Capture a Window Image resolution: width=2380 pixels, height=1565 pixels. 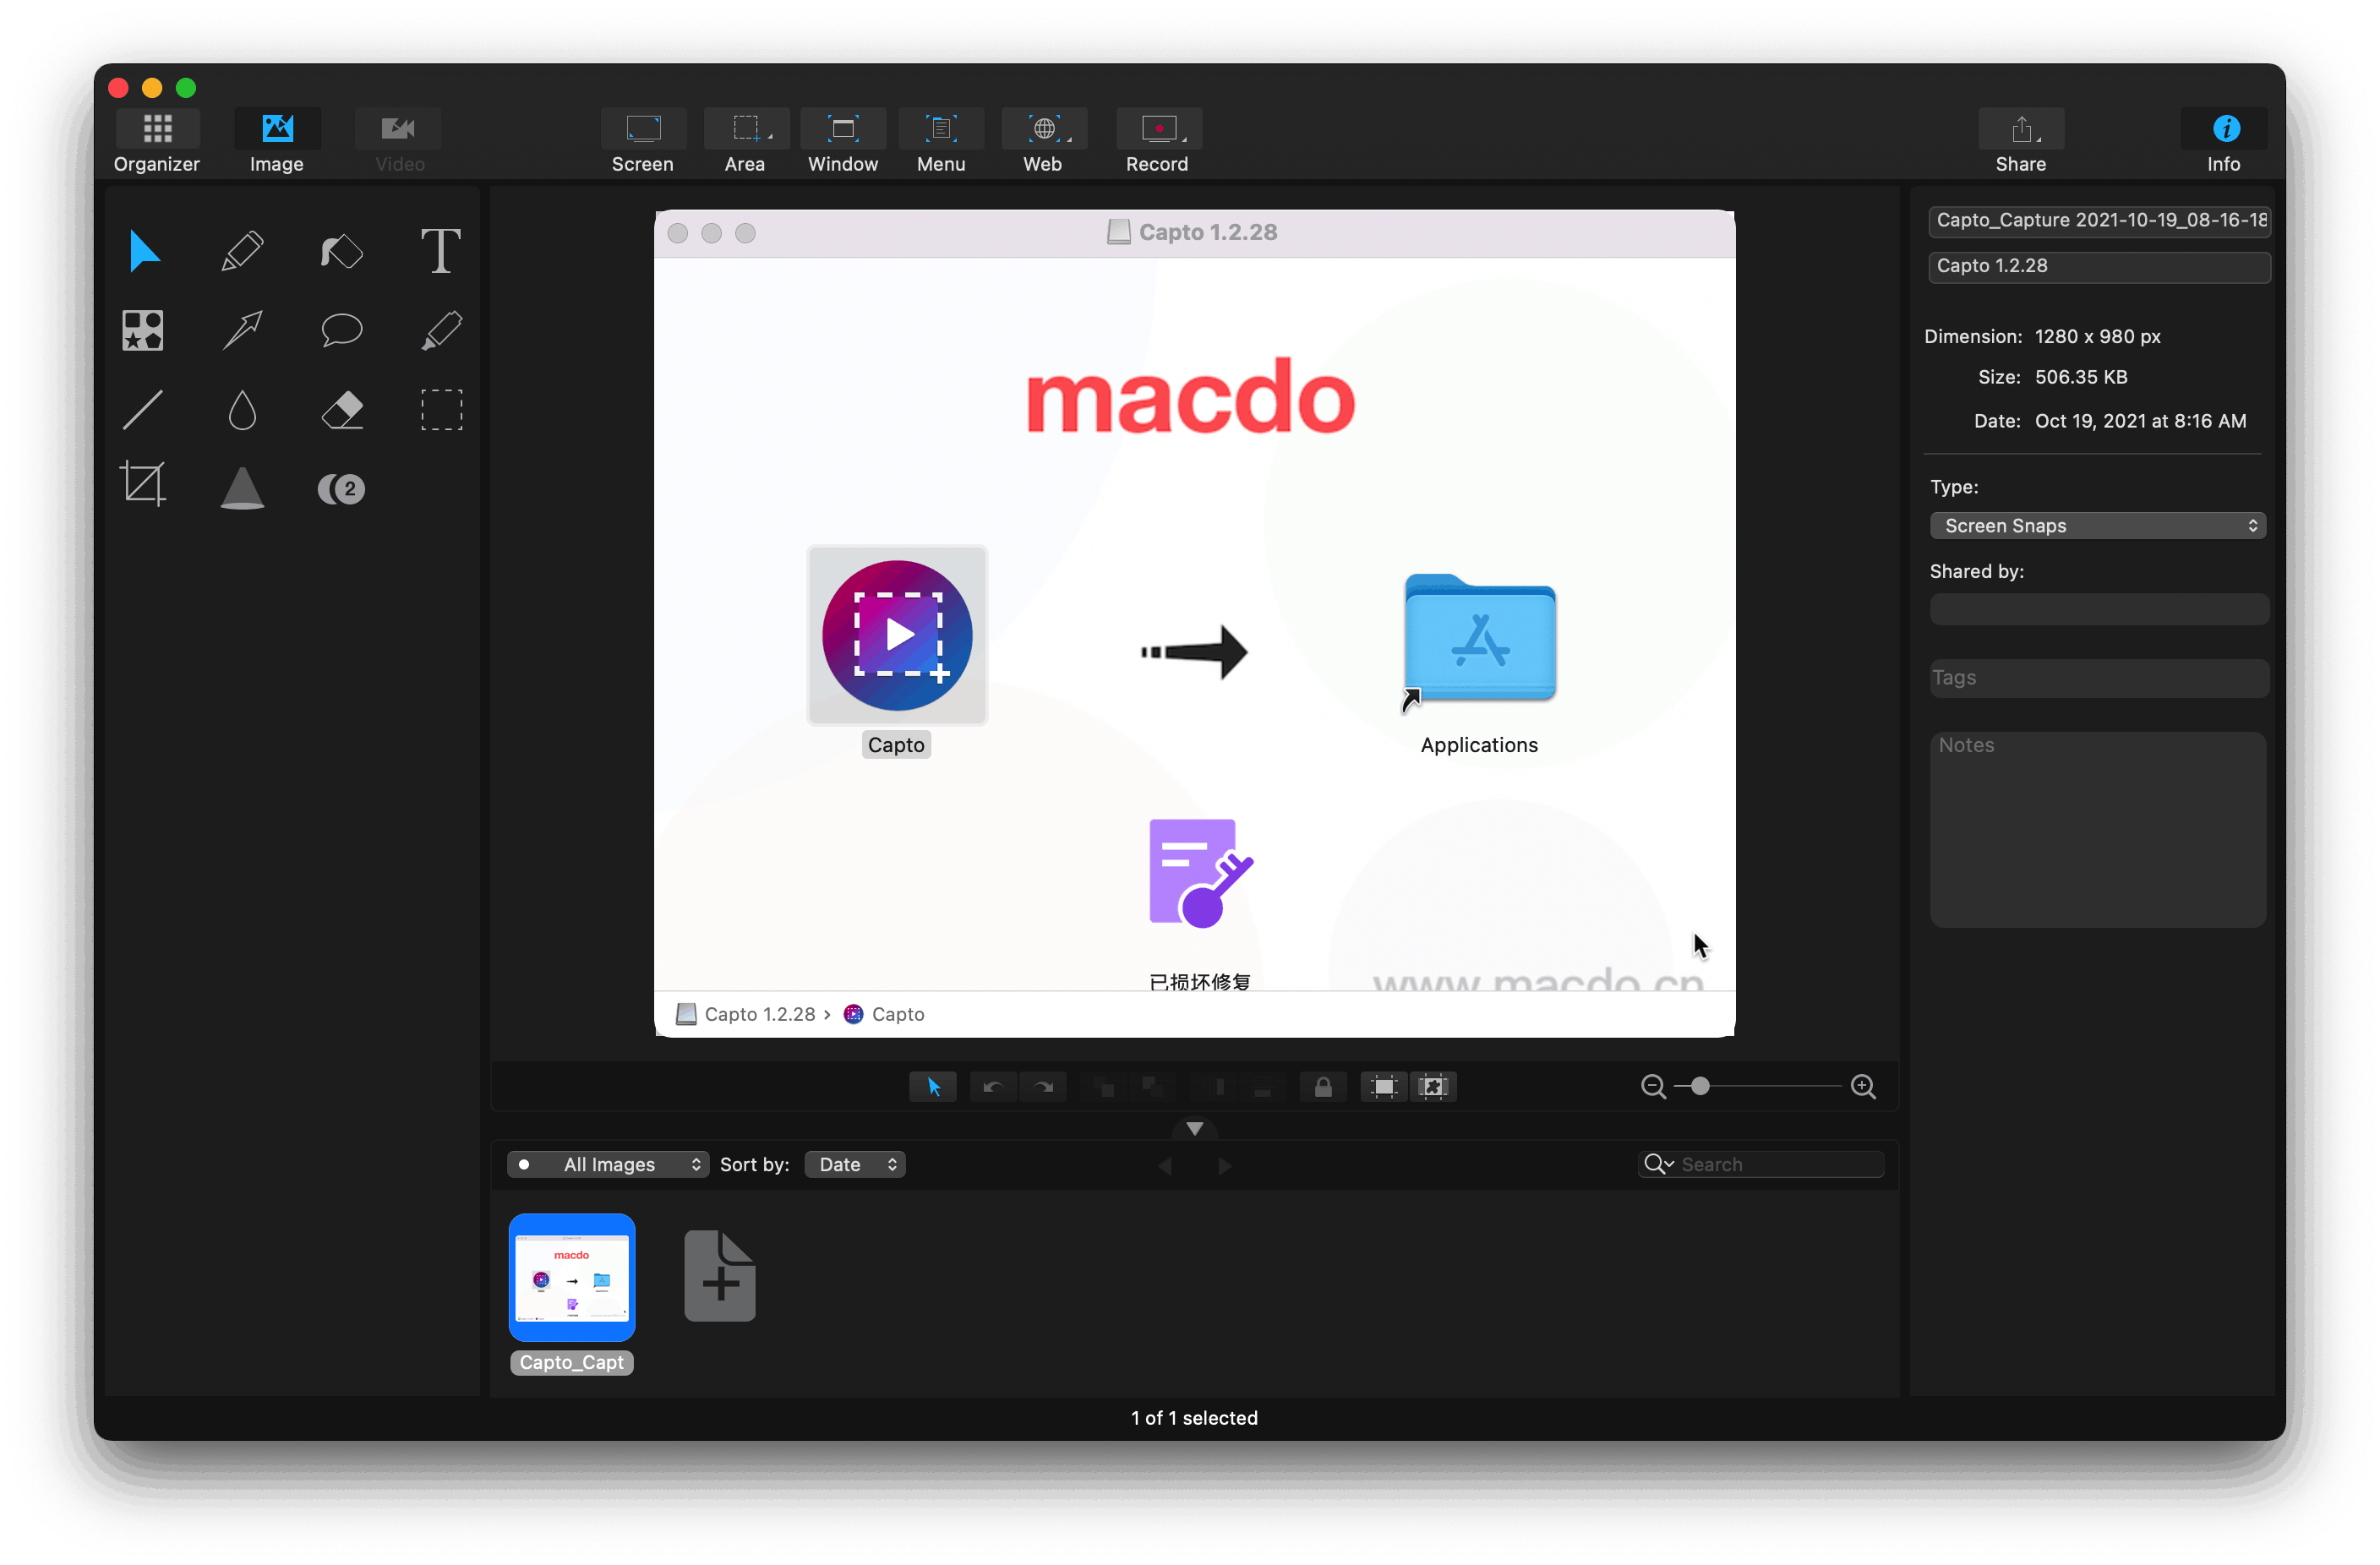coord(843,141)
